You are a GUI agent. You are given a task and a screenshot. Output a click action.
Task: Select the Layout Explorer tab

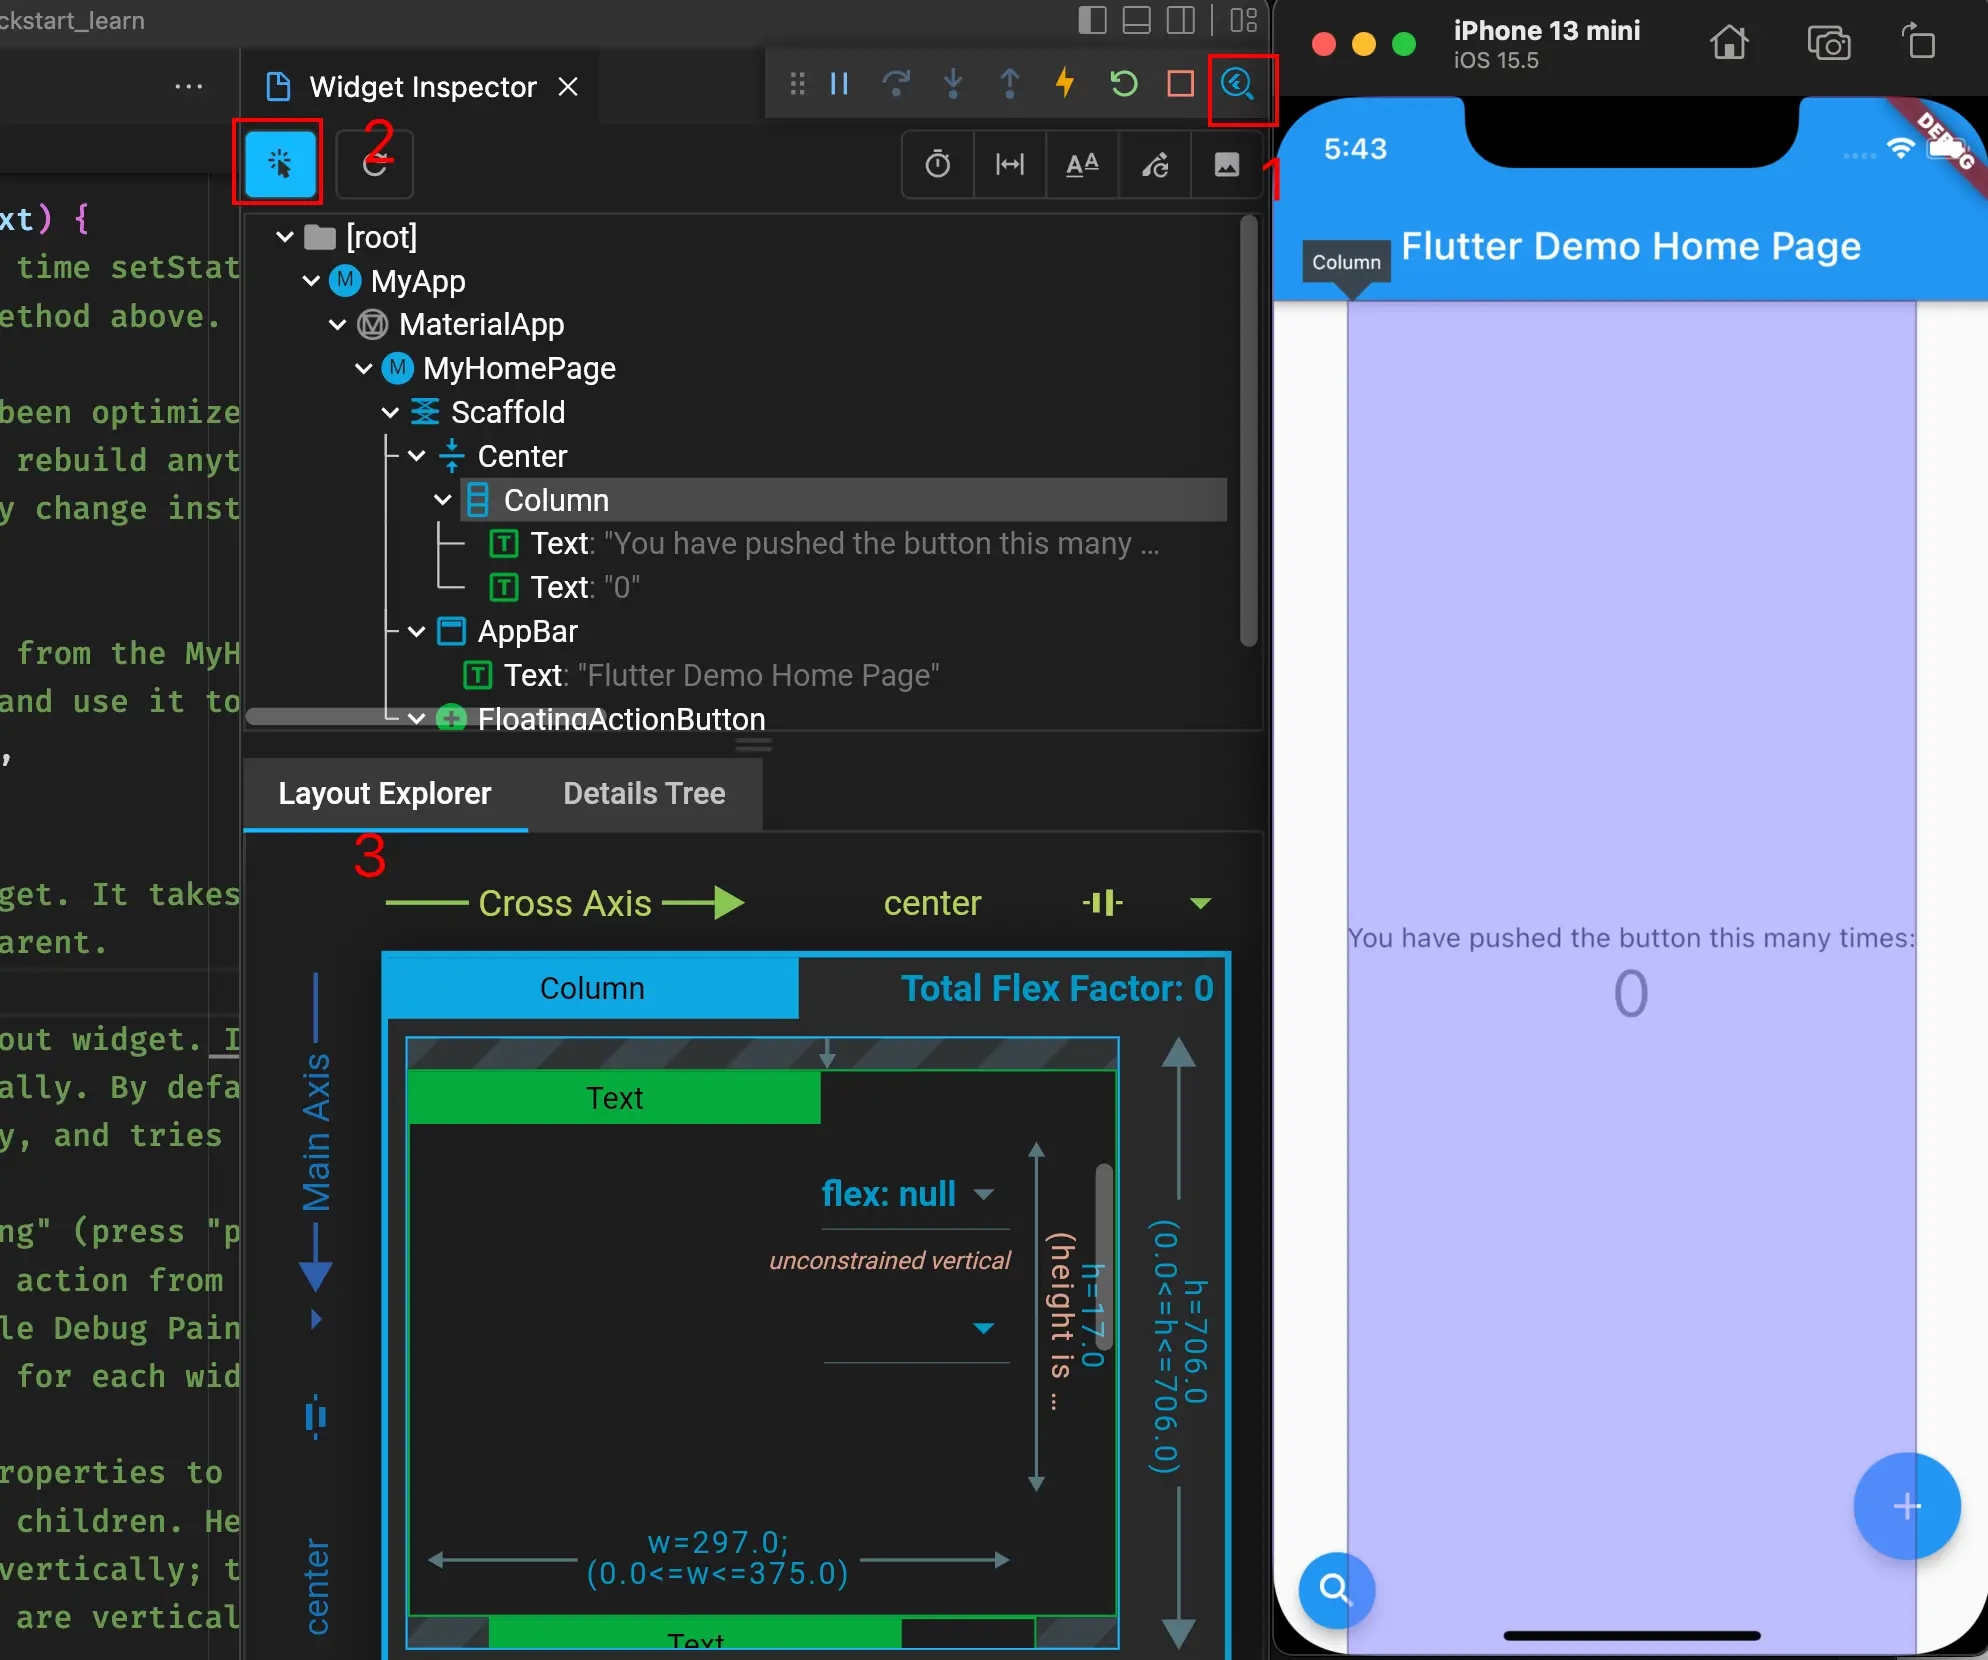(x=385, y=794)
